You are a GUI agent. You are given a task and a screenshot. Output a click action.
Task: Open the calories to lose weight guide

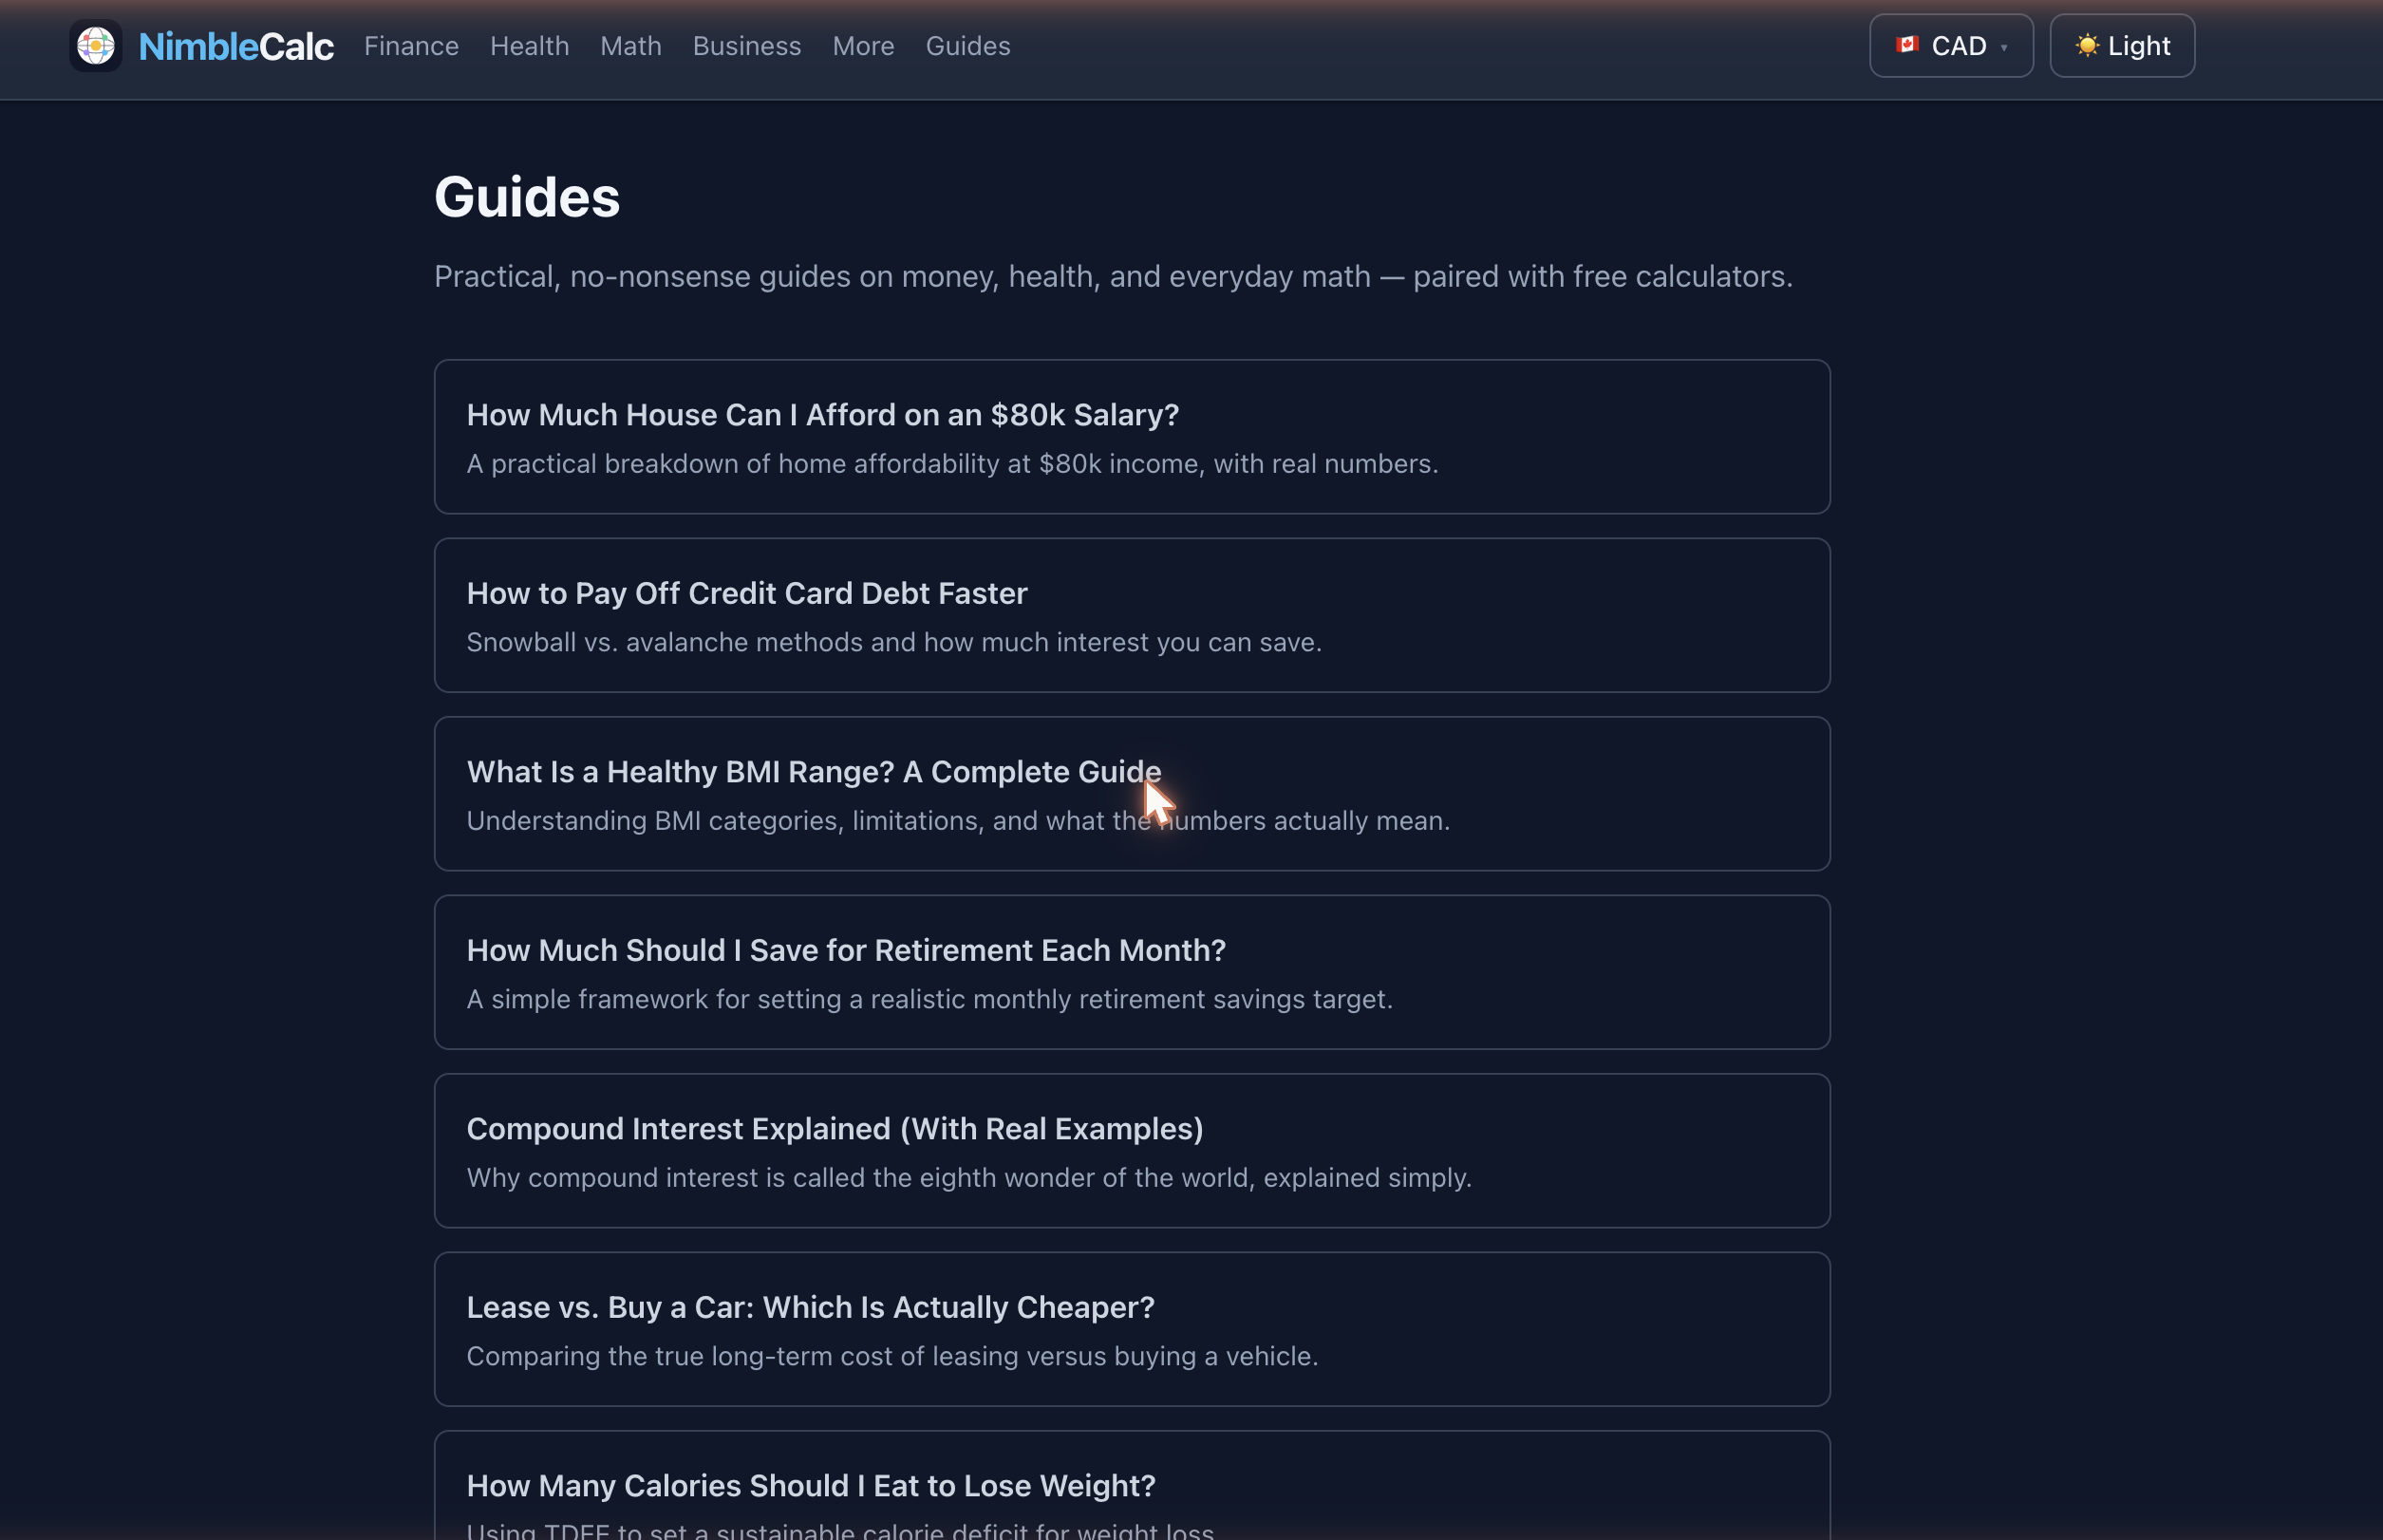click(x=1132, y=1486)
